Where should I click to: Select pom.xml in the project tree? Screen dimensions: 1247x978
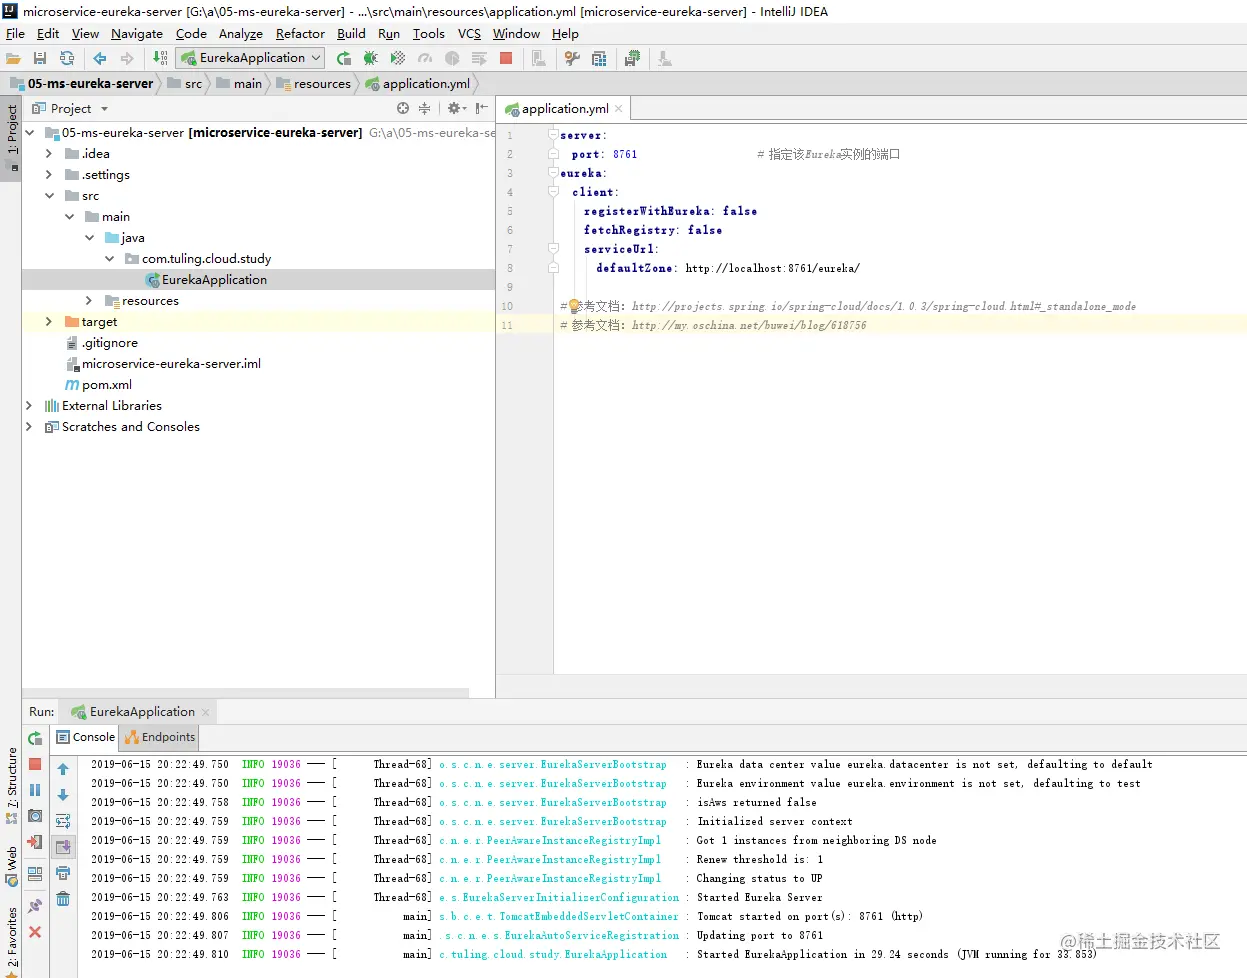pos(106,385)
